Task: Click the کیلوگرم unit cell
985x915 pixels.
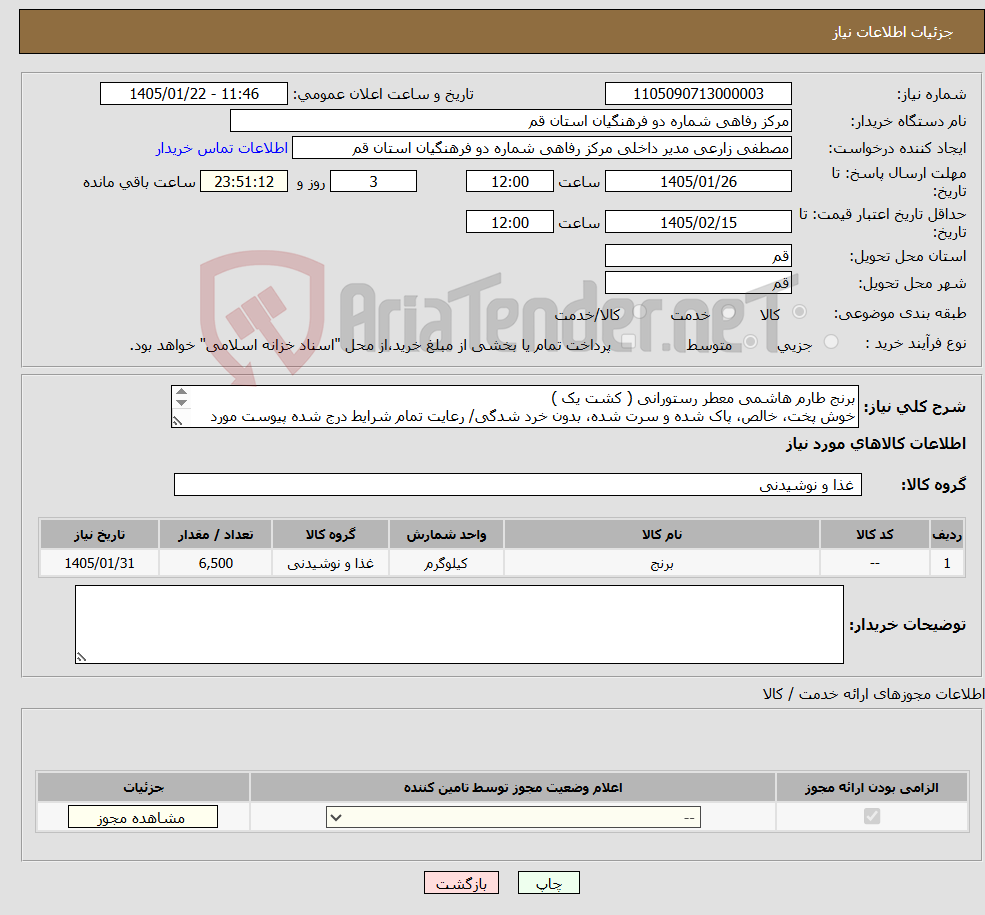Action: (446, 563)
